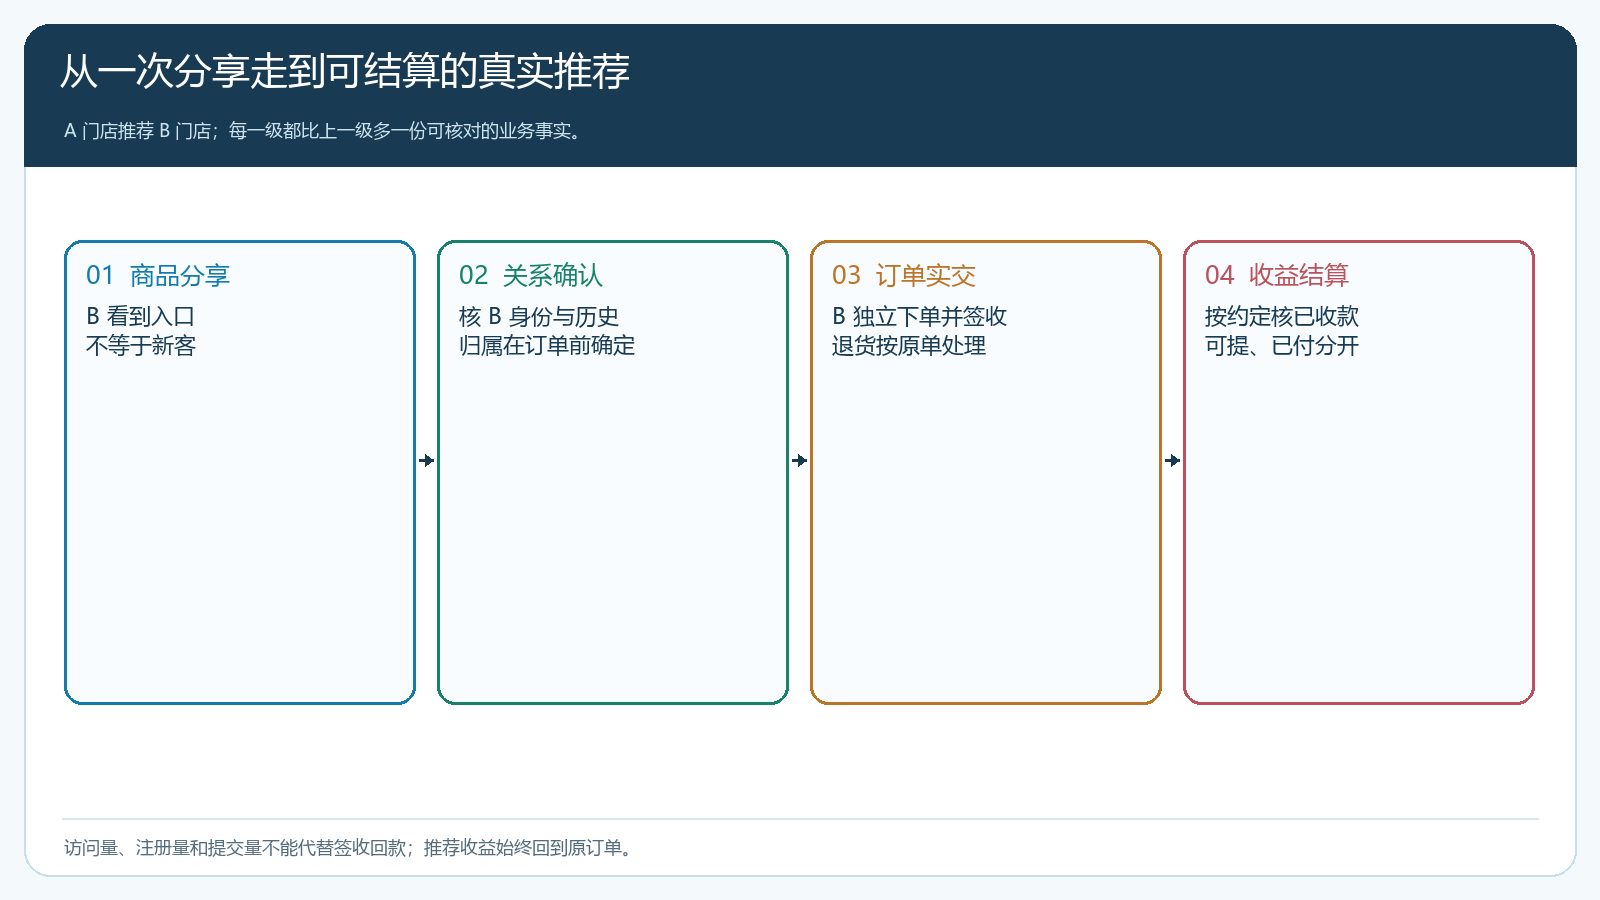Click the text 不等于新客
1600x900 pixels.
(141, 346)
